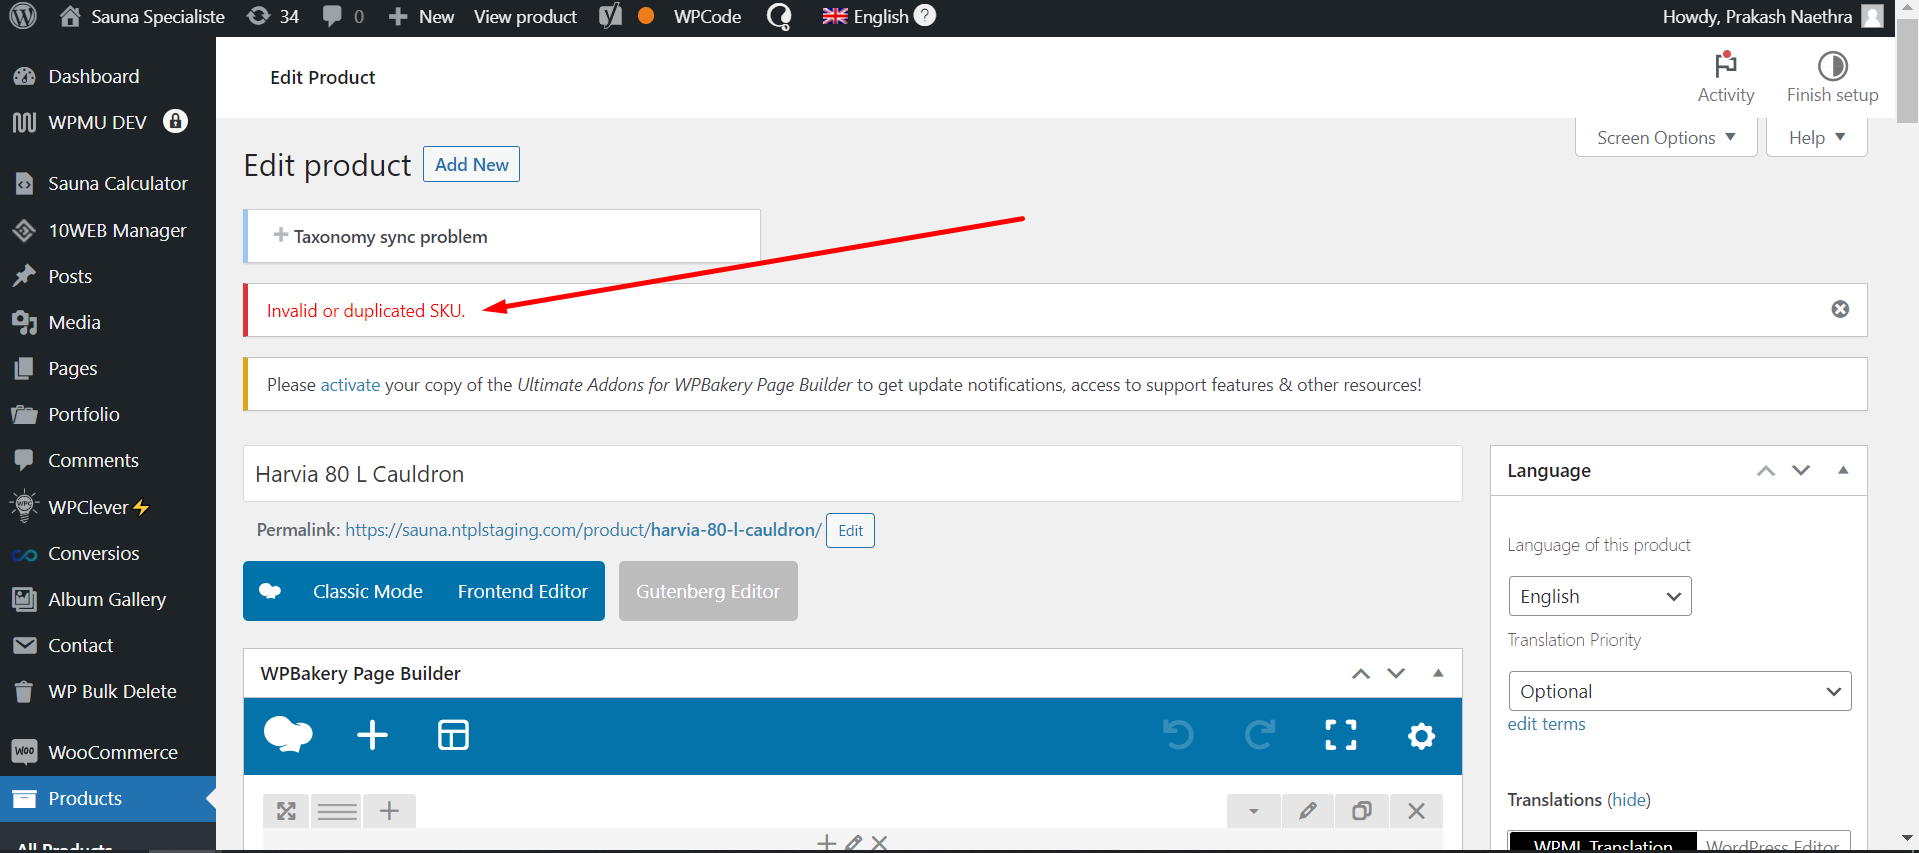Hide the Translations list
1919x853 pixels.
[1629, 800]
